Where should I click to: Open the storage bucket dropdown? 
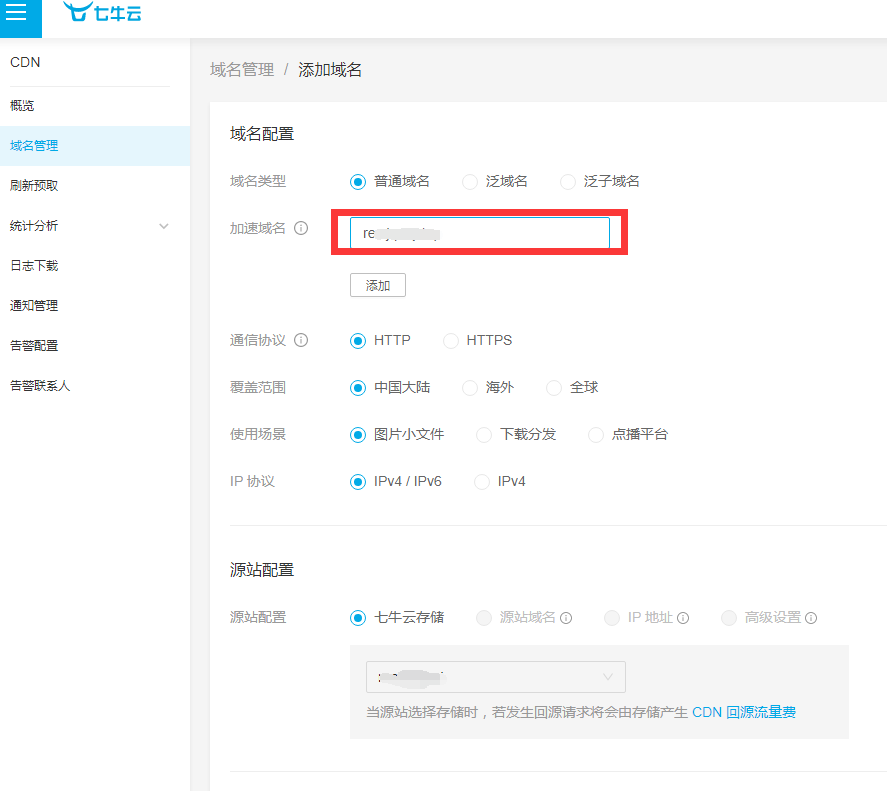pyautogui.click(x=495, y=677)
